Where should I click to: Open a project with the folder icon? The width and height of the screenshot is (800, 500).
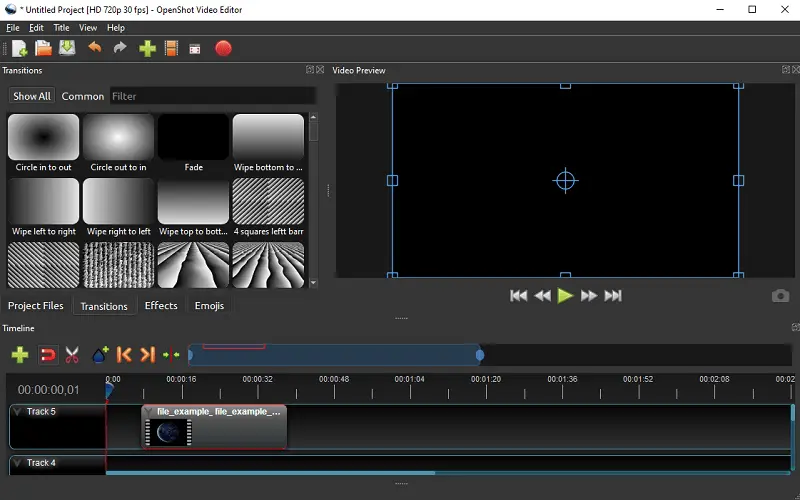point(43,48)
